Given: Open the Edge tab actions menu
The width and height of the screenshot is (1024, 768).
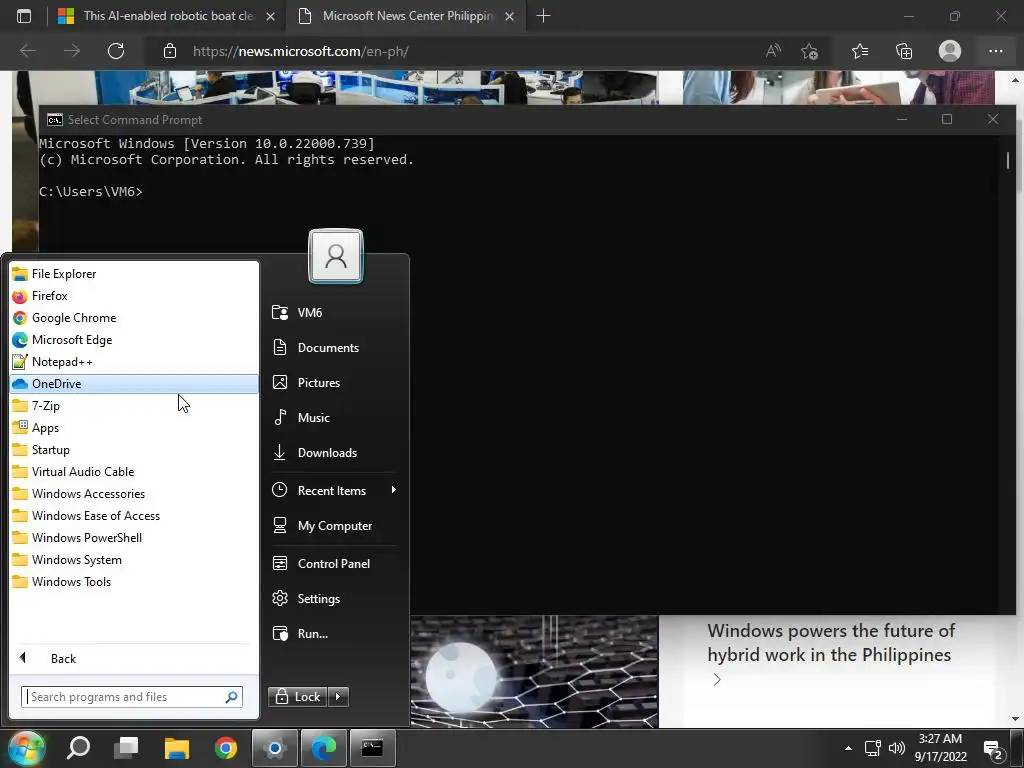Looking at the screenshot, I should click(24, 16).
